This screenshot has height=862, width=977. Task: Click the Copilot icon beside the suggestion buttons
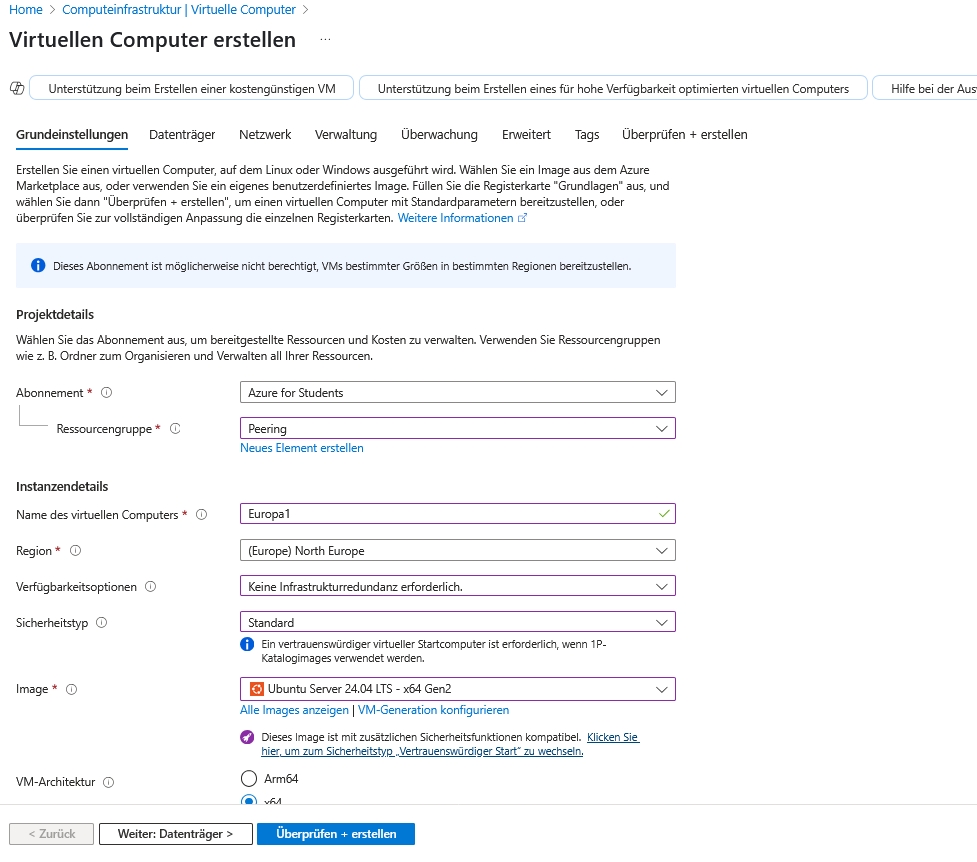[16, 88]
